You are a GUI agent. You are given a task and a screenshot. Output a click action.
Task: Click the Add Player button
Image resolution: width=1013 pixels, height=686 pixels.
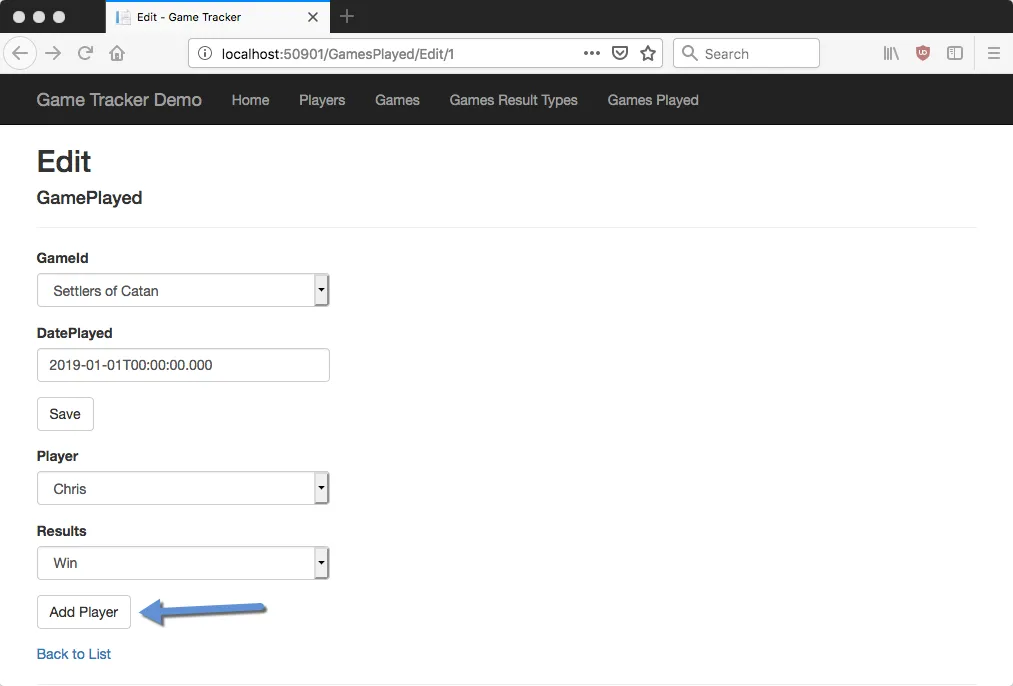coord(84,612)
